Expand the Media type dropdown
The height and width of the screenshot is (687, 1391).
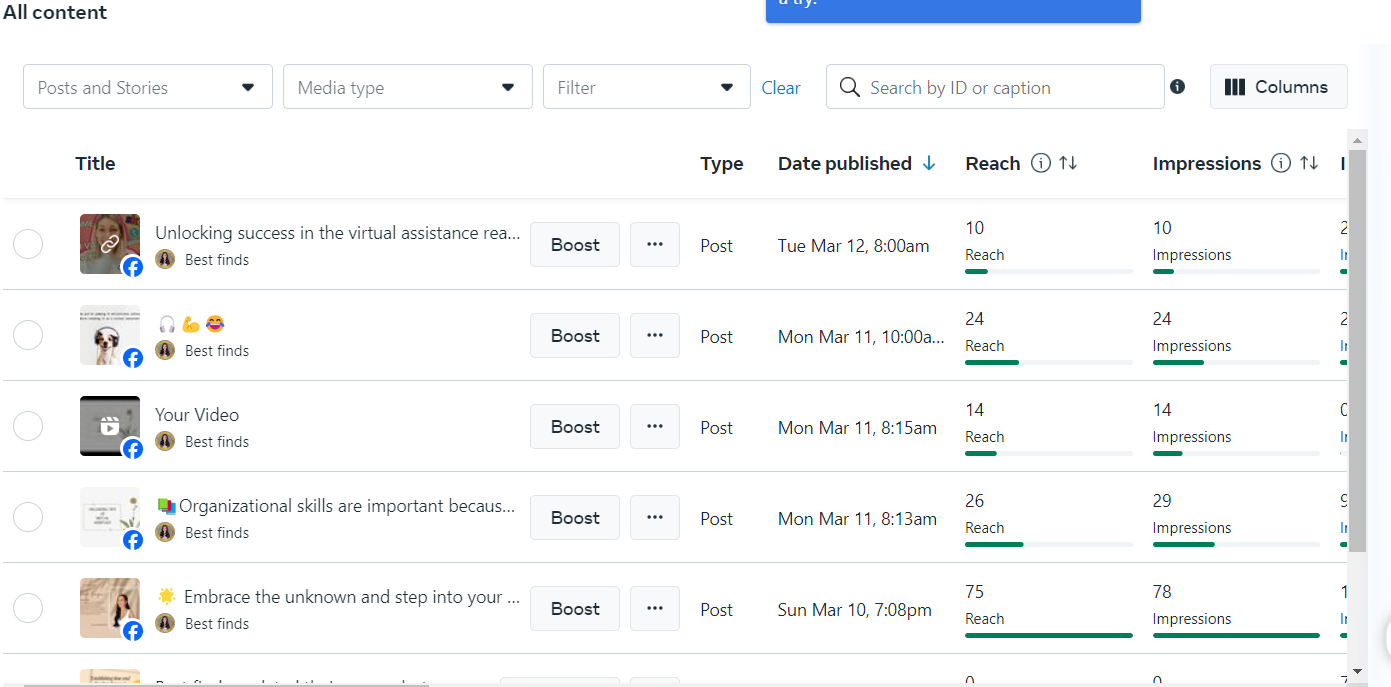[408, 87]
